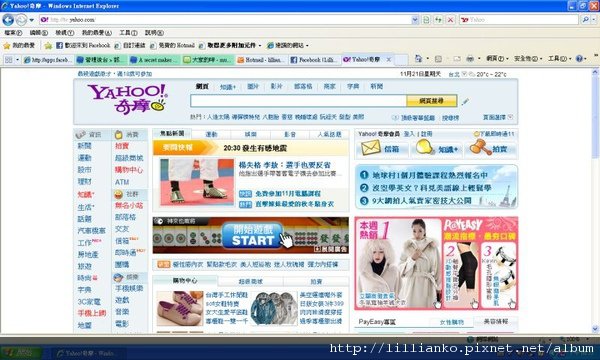Click the scrollbar up arrow

(x=595, y=72)
